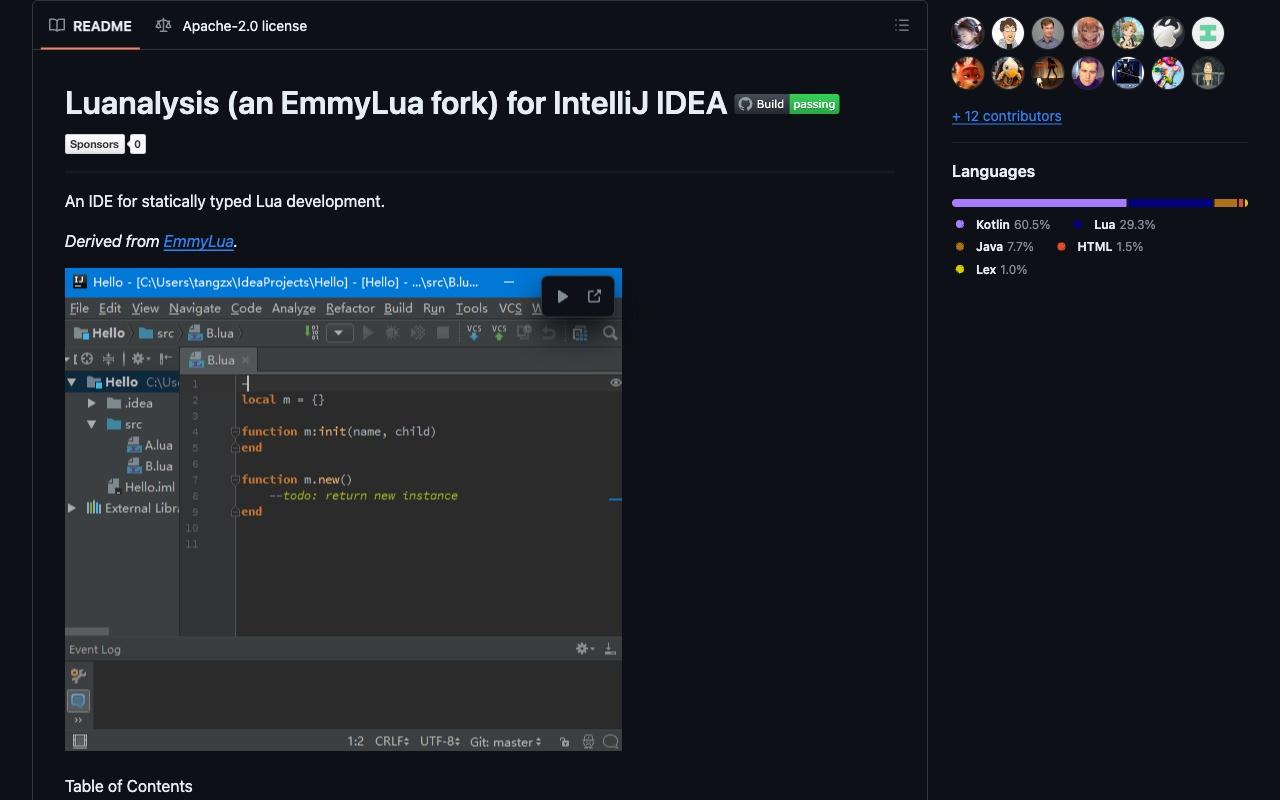Screen dimensions: 1280x800
Task: Open the Tools menu in the IDE screenshot
Action: [x=471, y=308]
